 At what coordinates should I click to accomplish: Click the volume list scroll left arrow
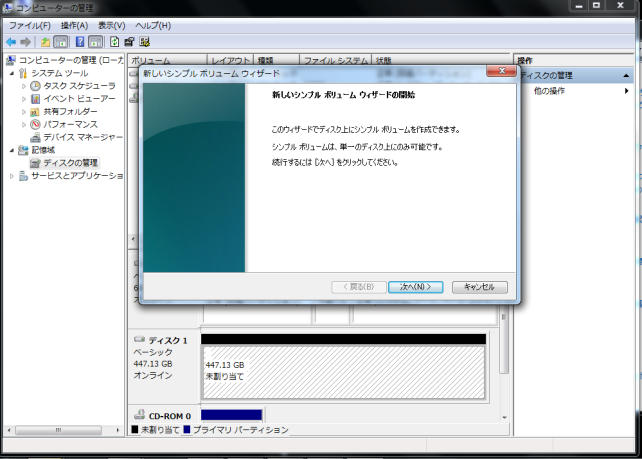[x=133, y=238]
